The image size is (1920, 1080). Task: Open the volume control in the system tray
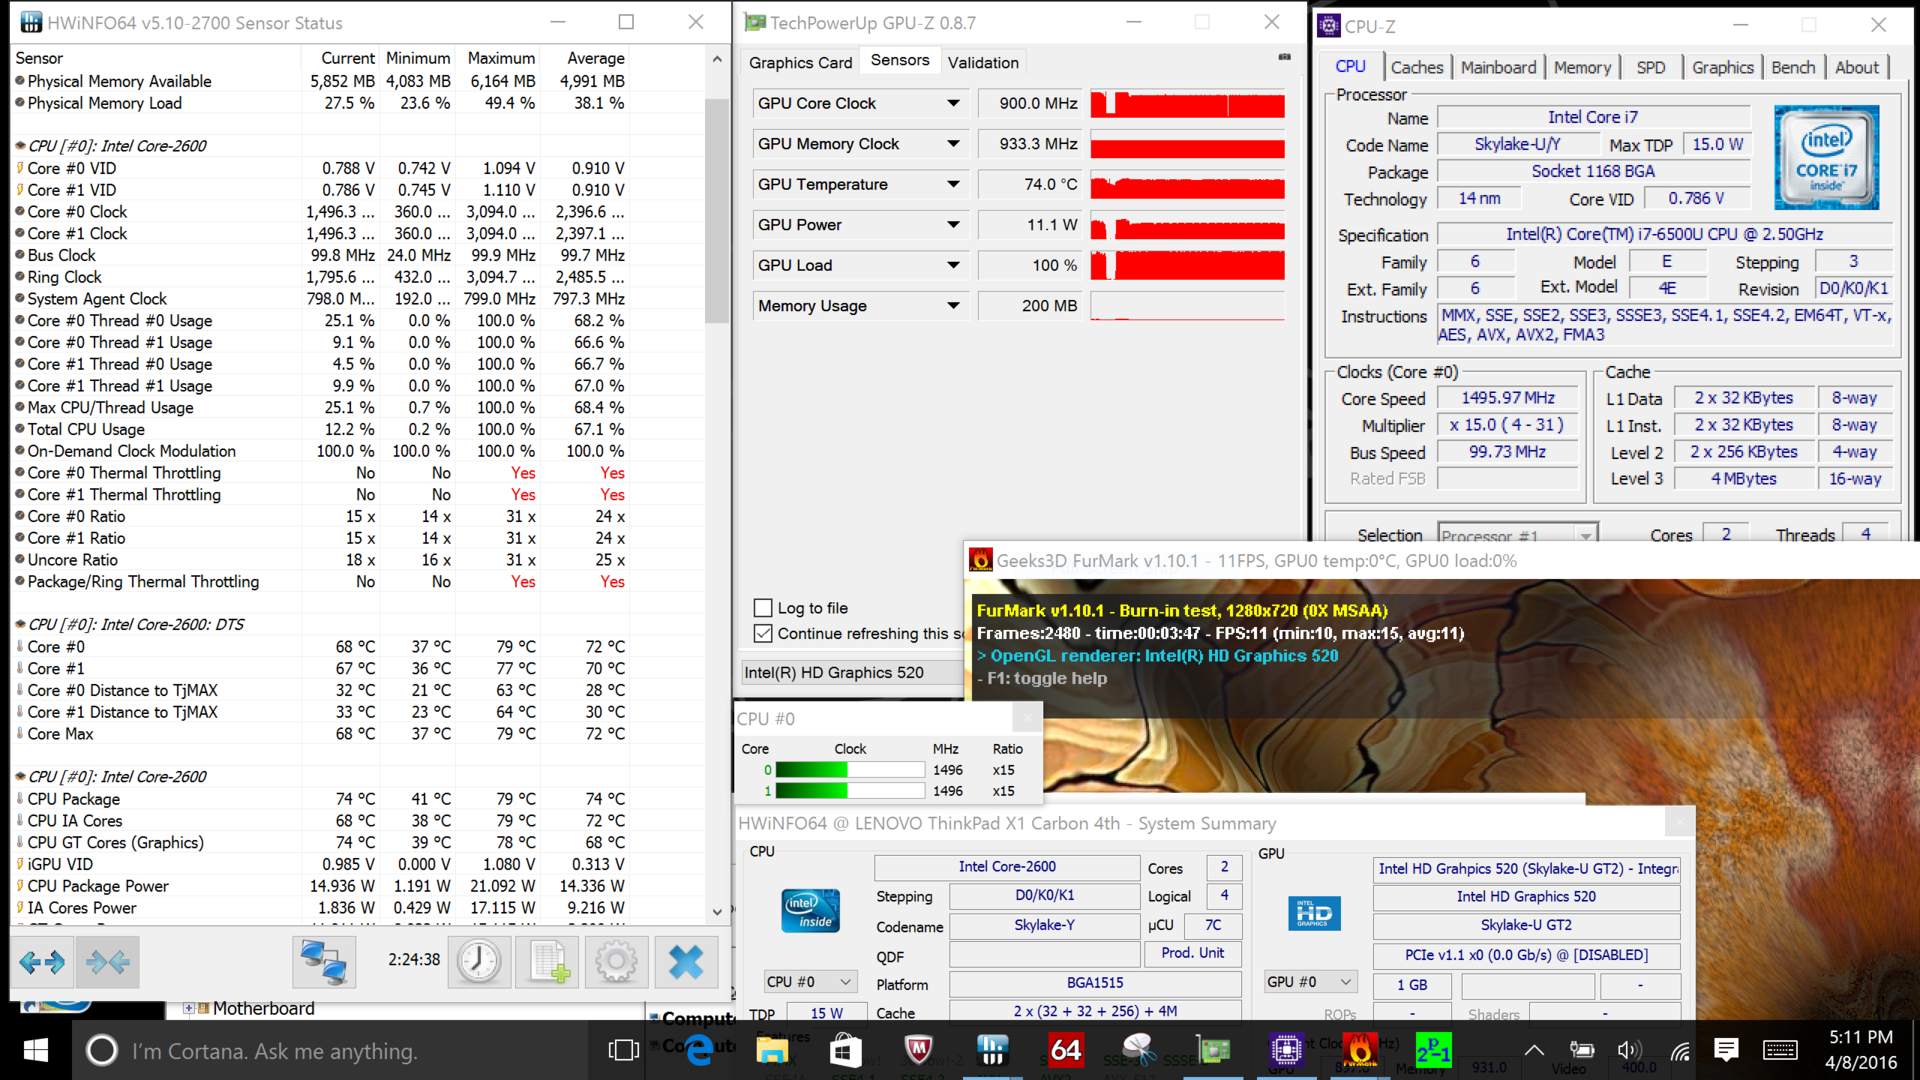(1629, 1050)
